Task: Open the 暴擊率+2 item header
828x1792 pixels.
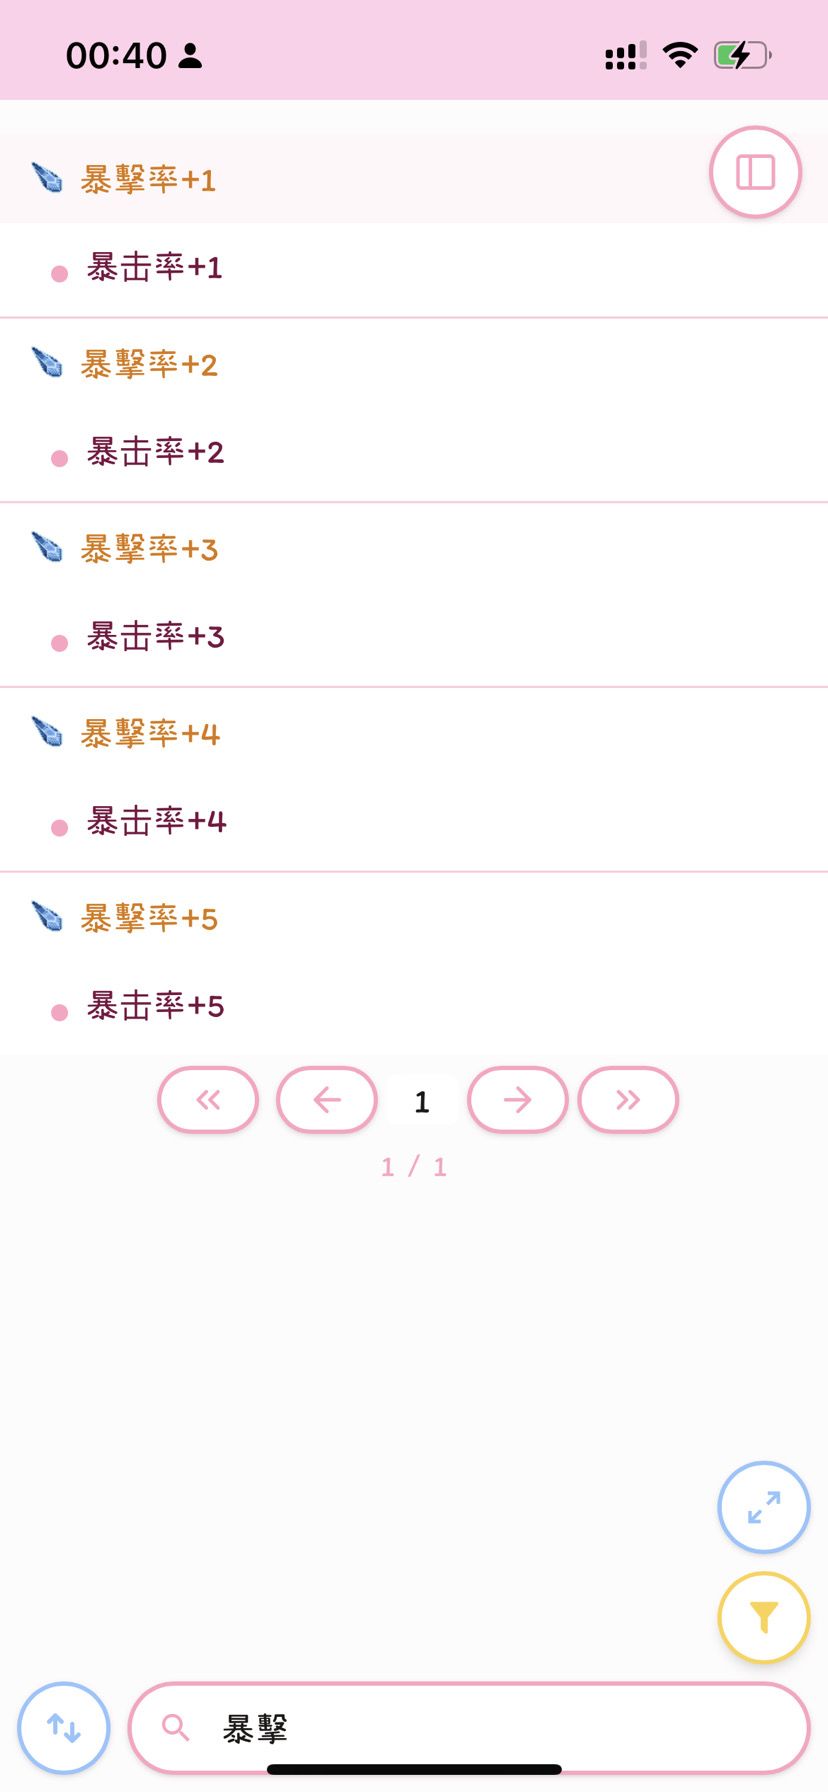Action: [149, 364]
